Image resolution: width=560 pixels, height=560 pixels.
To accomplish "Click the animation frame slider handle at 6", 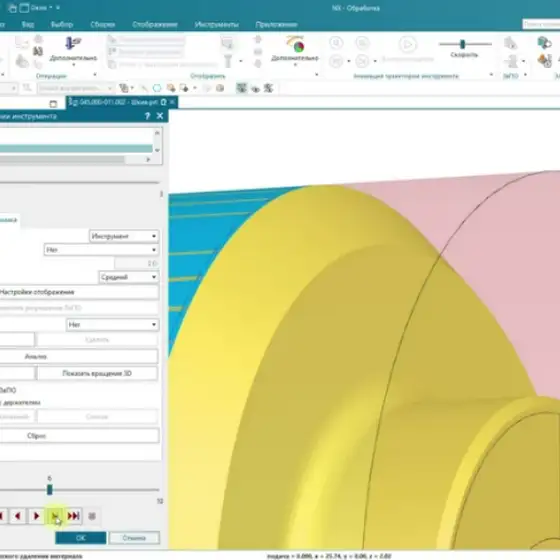I will click(50, 489).
